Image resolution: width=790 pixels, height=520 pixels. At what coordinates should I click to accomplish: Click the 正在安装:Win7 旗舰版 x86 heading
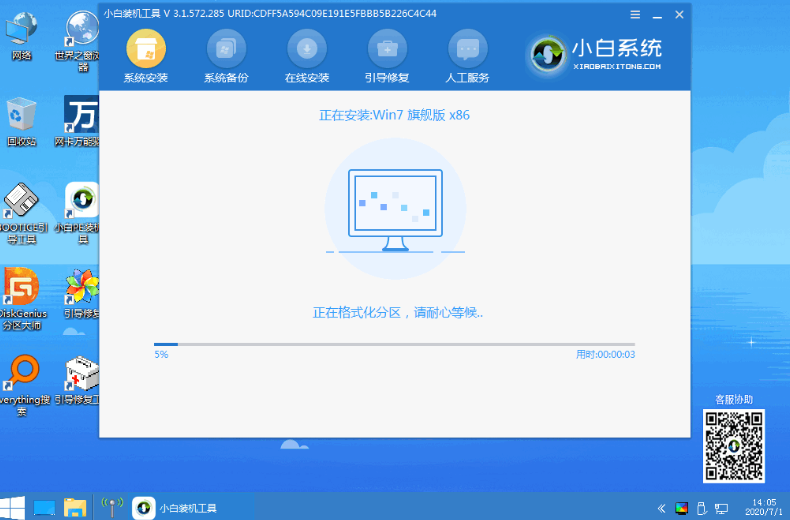394,115
